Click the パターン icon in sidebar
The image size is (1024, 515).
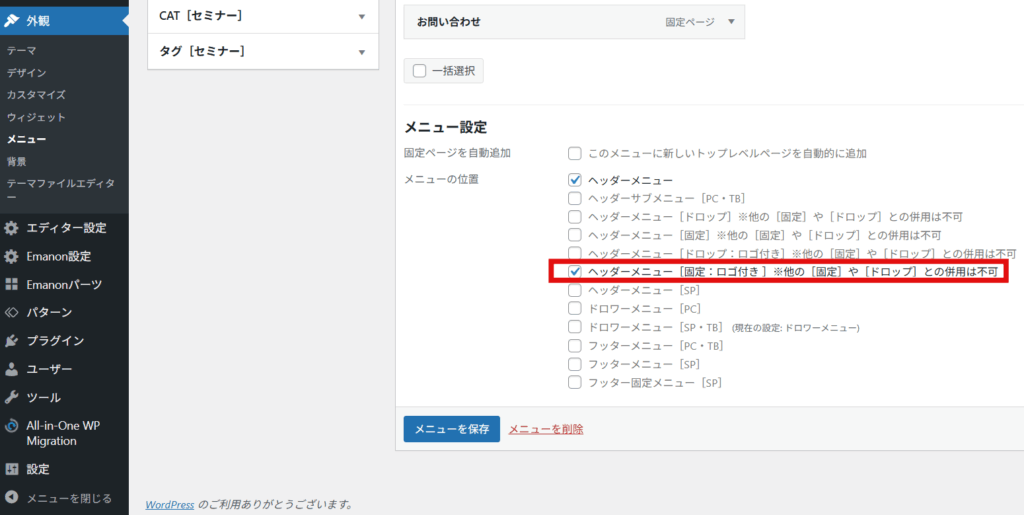(12, 312)
